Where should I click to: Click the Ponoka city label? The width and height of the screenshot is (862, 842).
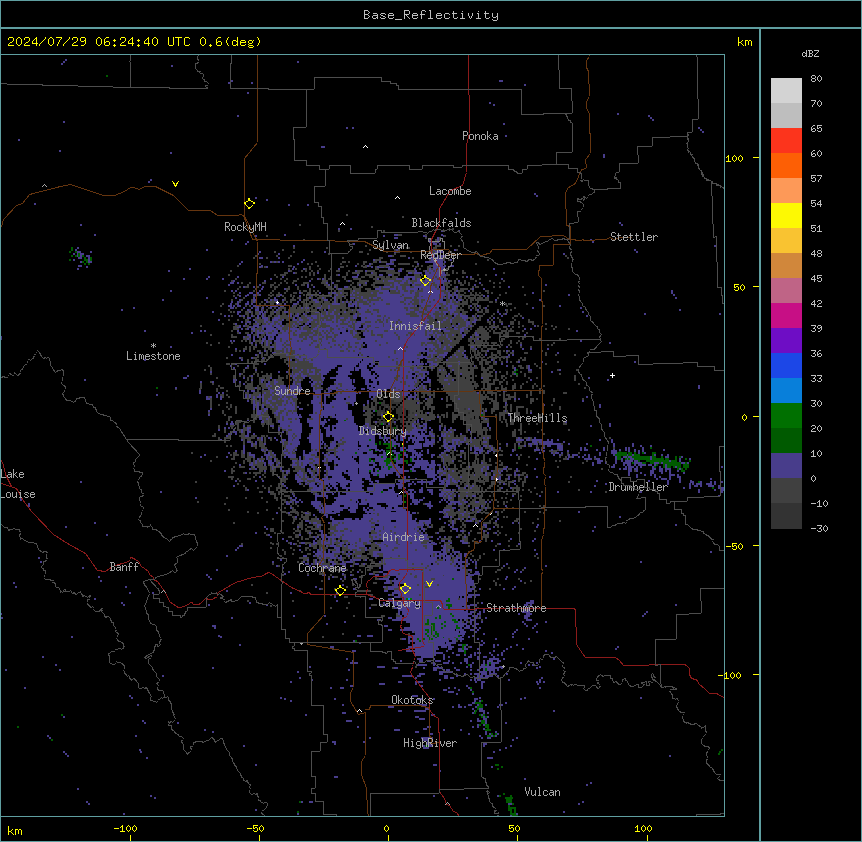tap(480, 136)
